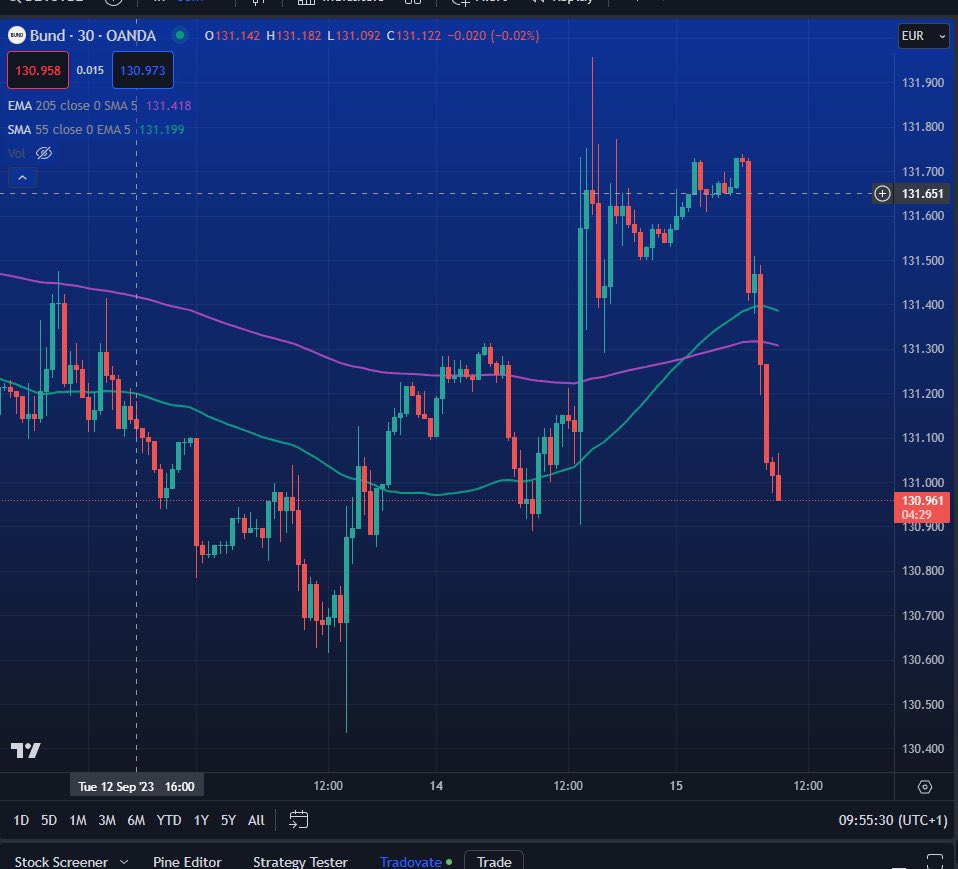Screen dimensions: 958x869
Task: Click the Bund symbol logo icon
Action: [x=16, y=35]
